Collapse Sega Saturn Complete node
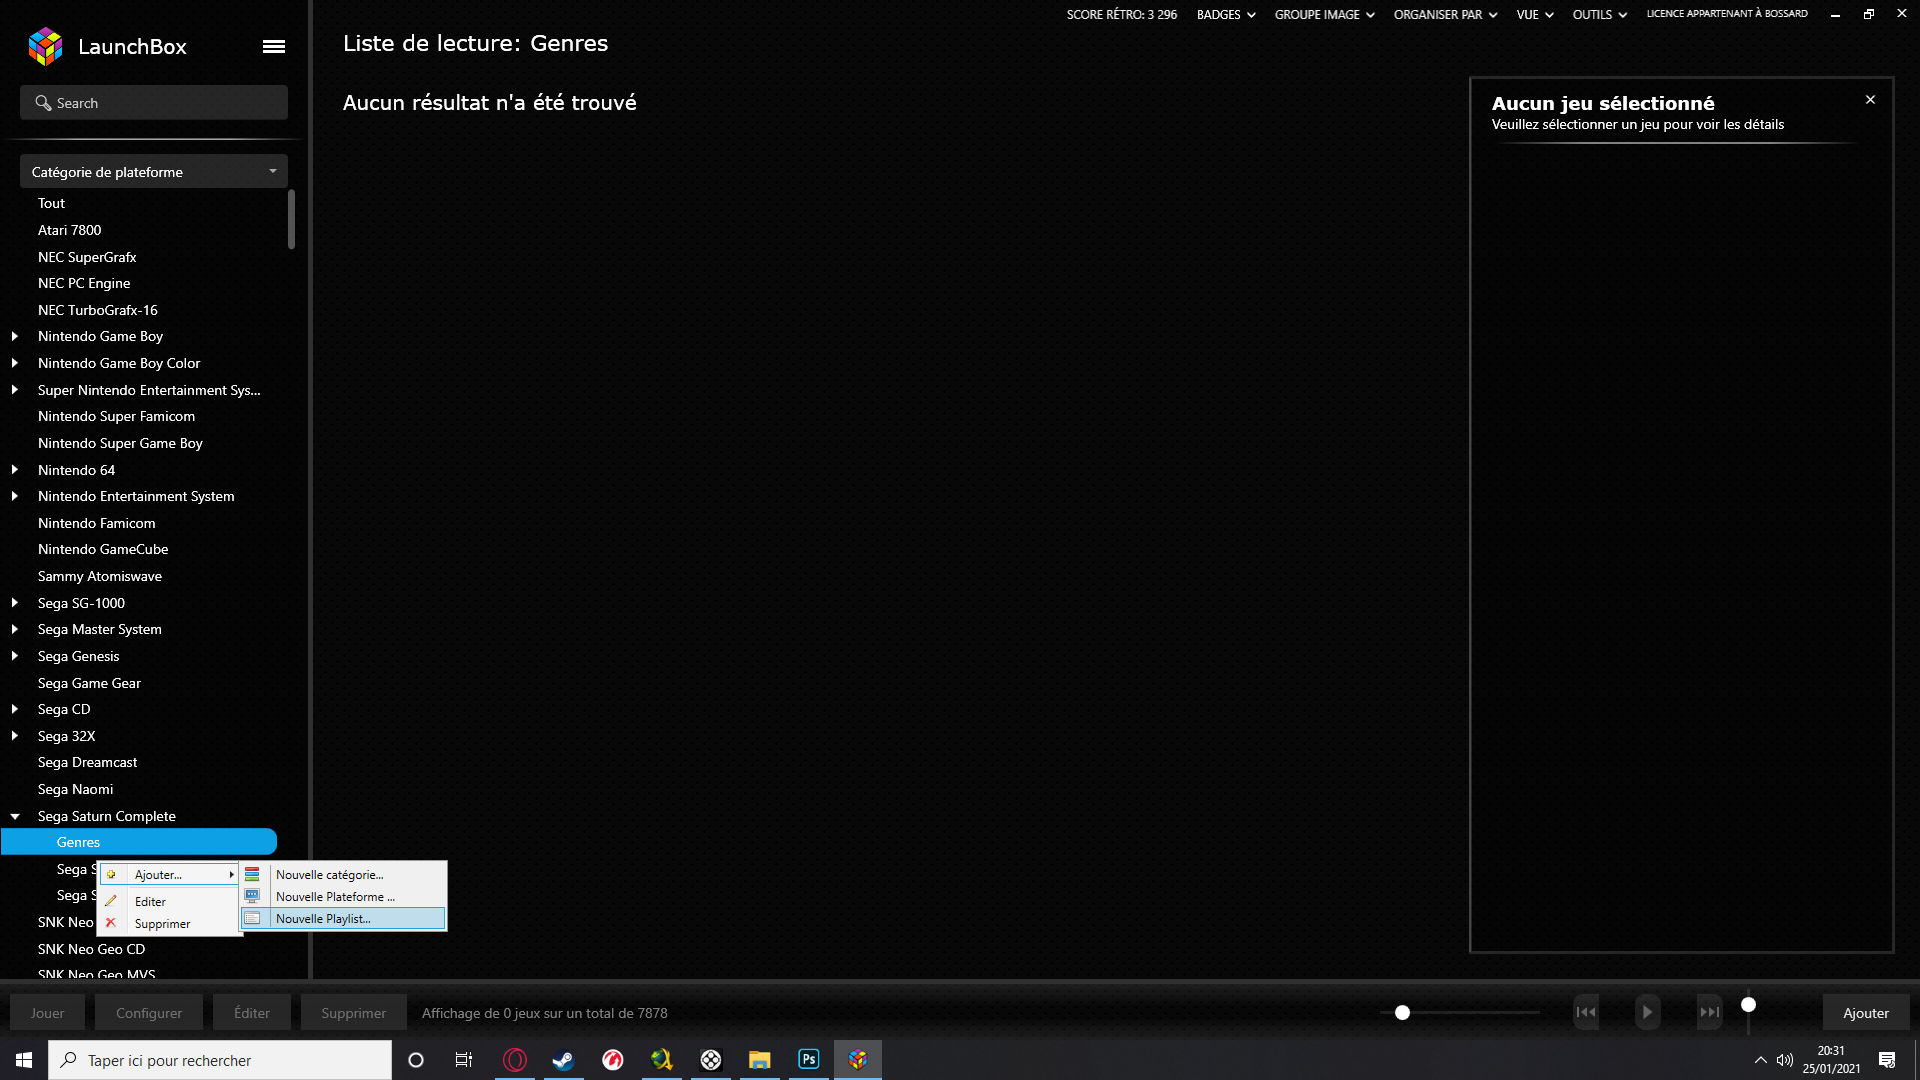This screenshot has width=1920, height=1080. point(15,816)
